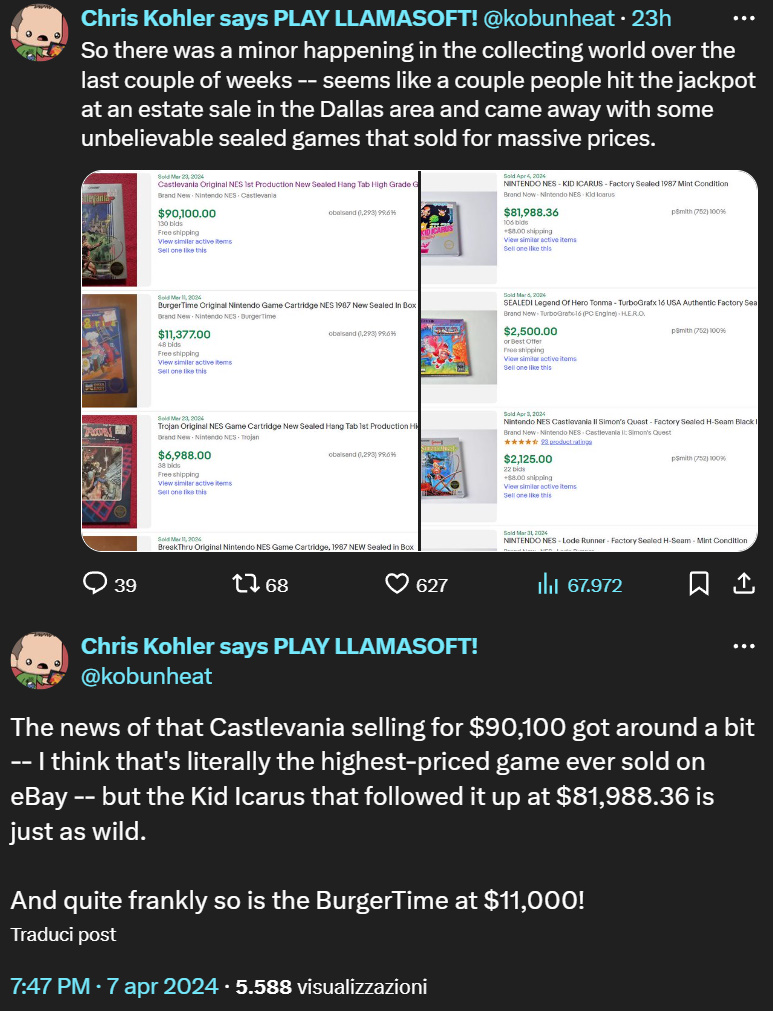Screen dimensions: 773x1011
Task: Open left eBay listings image with Castlevania
Action: pos(250,361)
